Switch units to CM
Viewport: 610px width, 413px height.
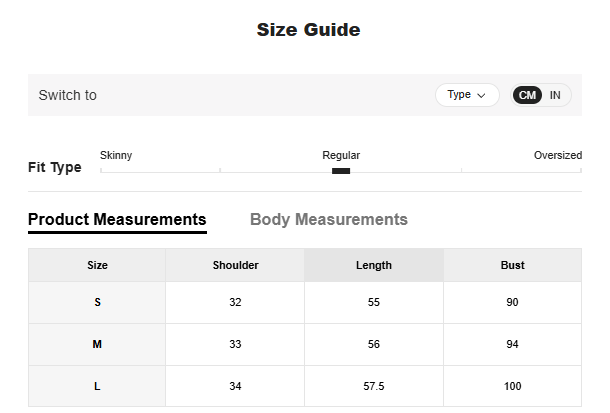528,95
